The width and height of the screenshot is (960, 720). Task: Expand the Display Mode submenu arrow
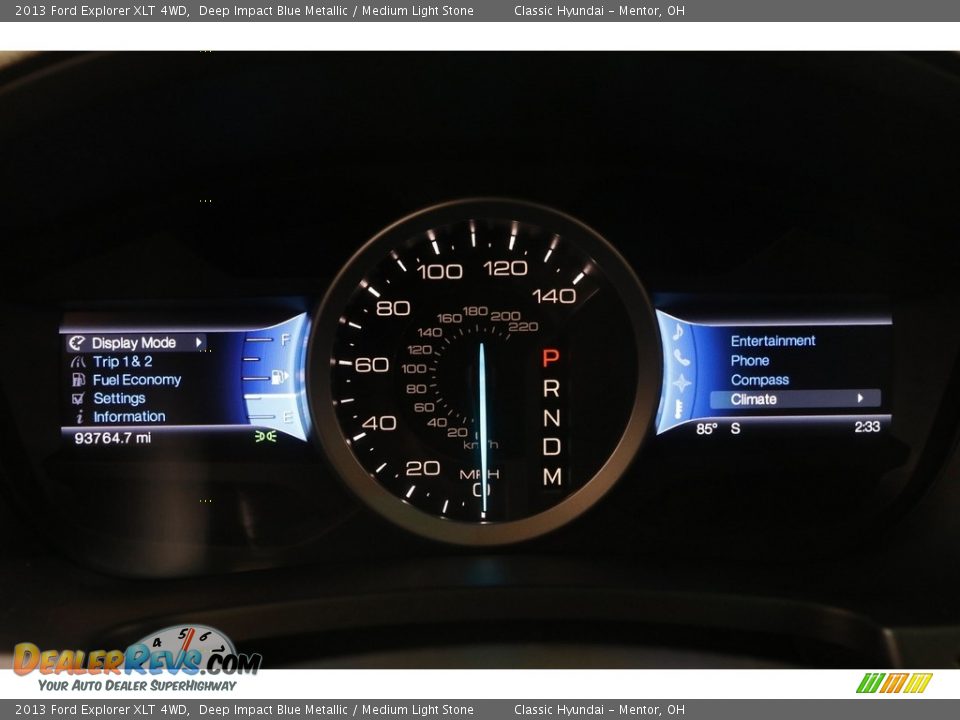click(x=198, y=343)
